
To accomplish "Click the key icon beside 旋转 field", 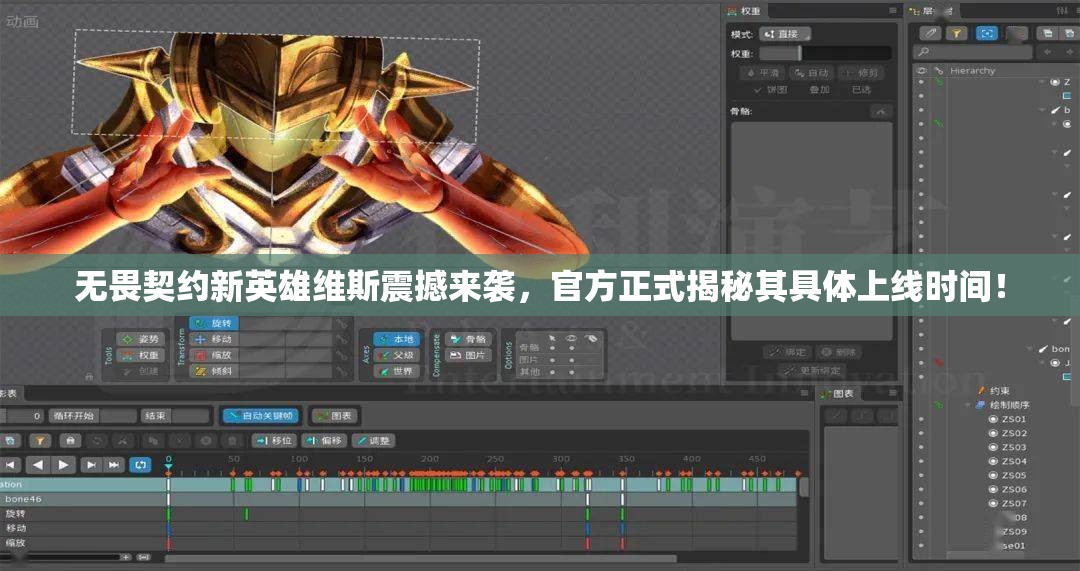I will tap(342, 323).
